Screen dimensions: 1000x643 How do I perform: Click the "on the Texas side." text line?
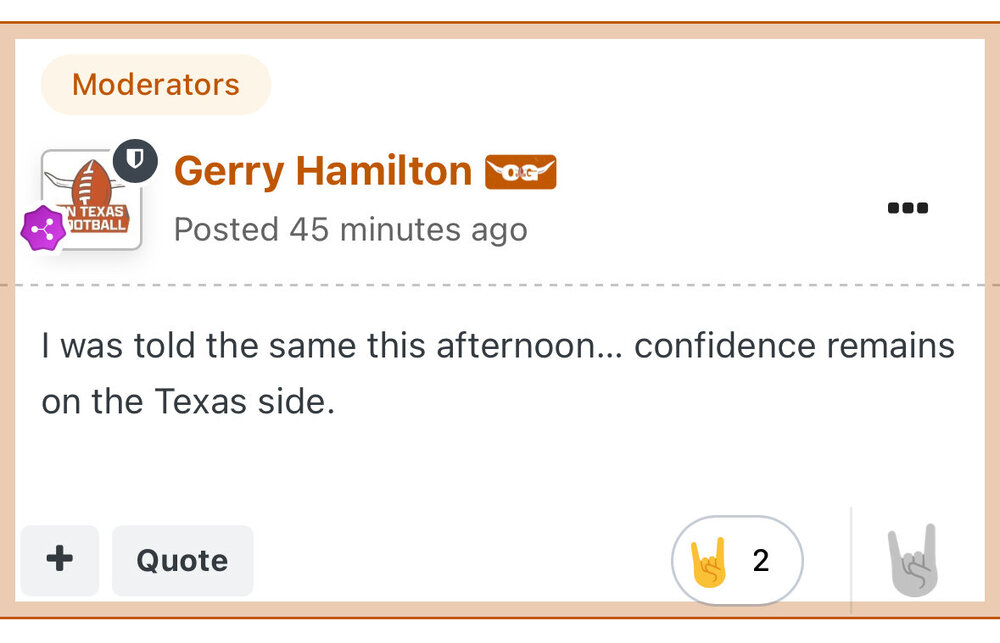coord(187,401)
